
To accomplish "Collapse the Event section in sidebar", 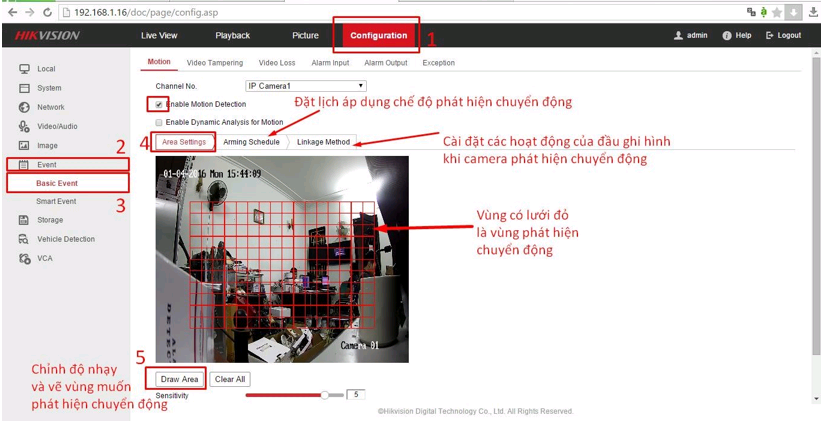I will [47, 164].
